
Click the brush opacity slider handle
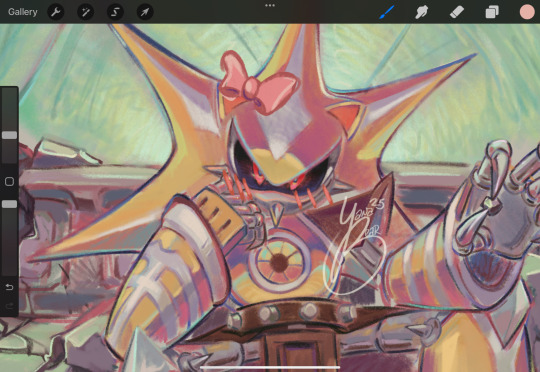click(x=9, y=204)
